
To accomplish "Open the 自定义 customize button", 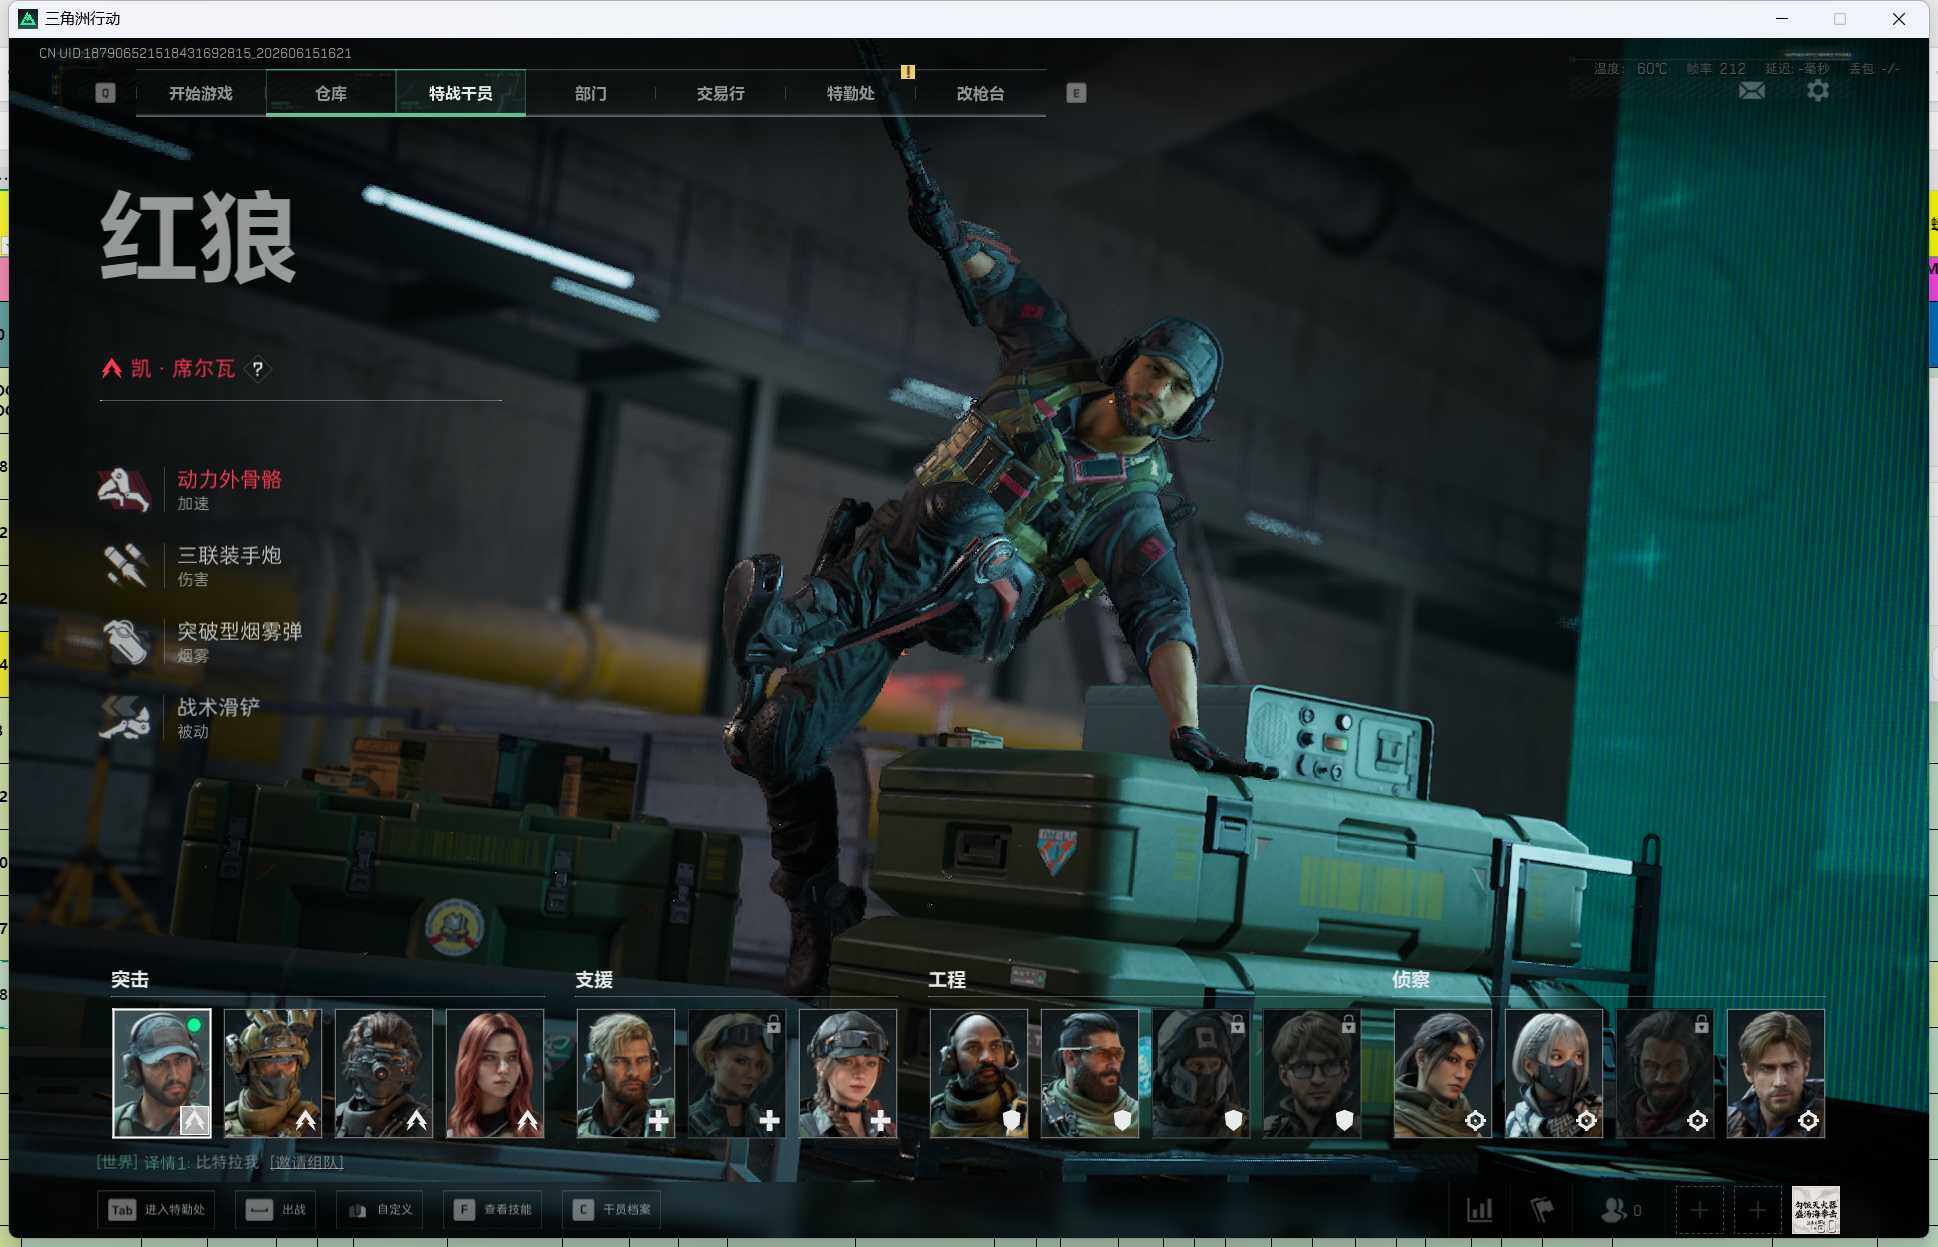I will point(380,1210).
